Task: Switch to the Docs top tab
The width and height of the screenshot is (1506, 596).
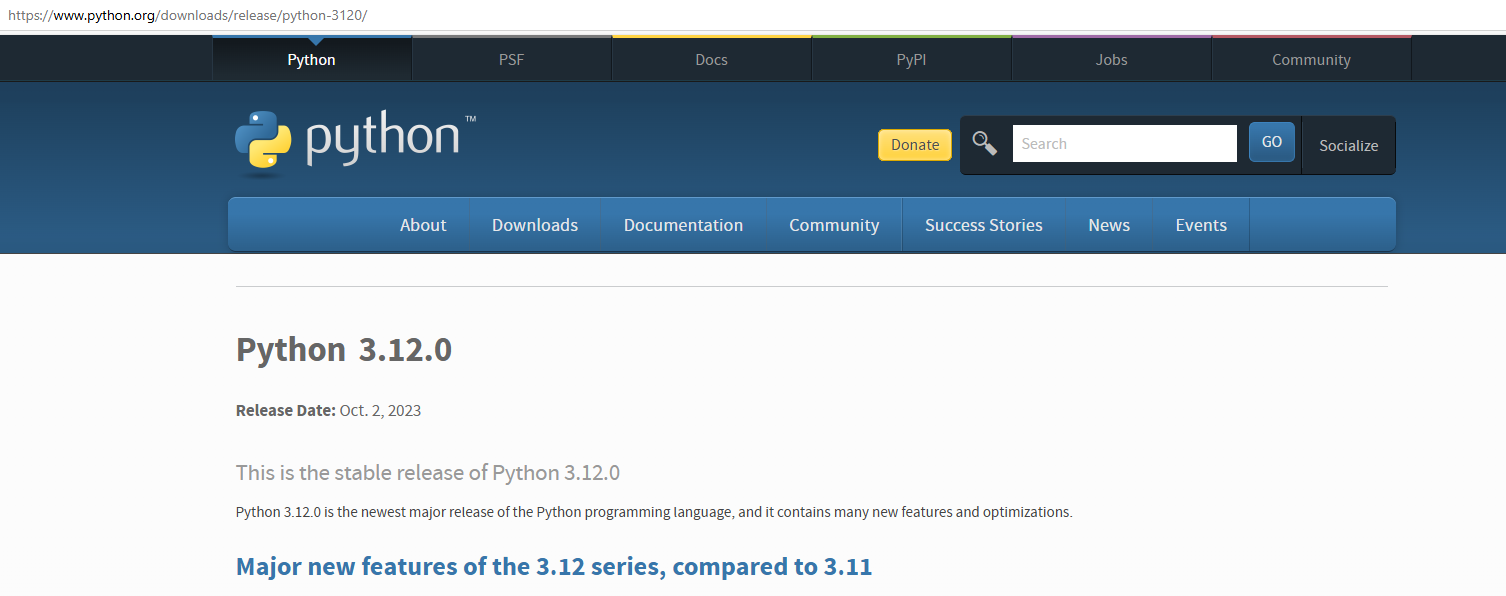Action: pyautogui.click(x=711, y=60)
